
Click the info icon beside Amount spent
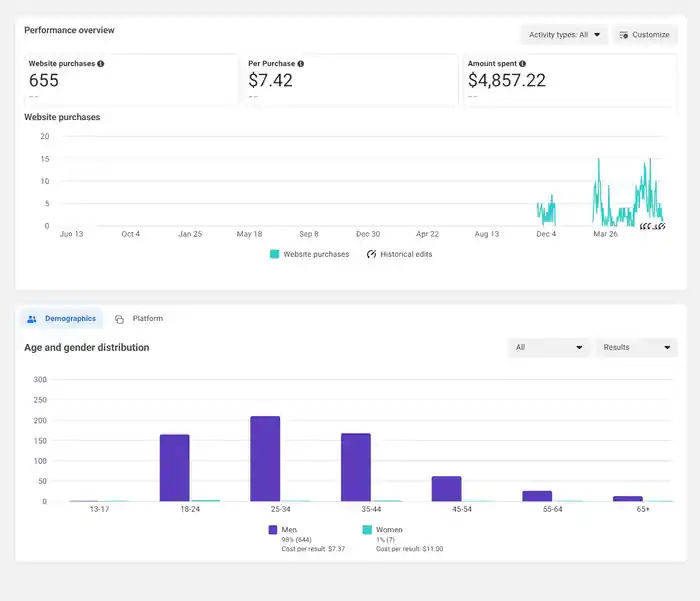point(522,64)
